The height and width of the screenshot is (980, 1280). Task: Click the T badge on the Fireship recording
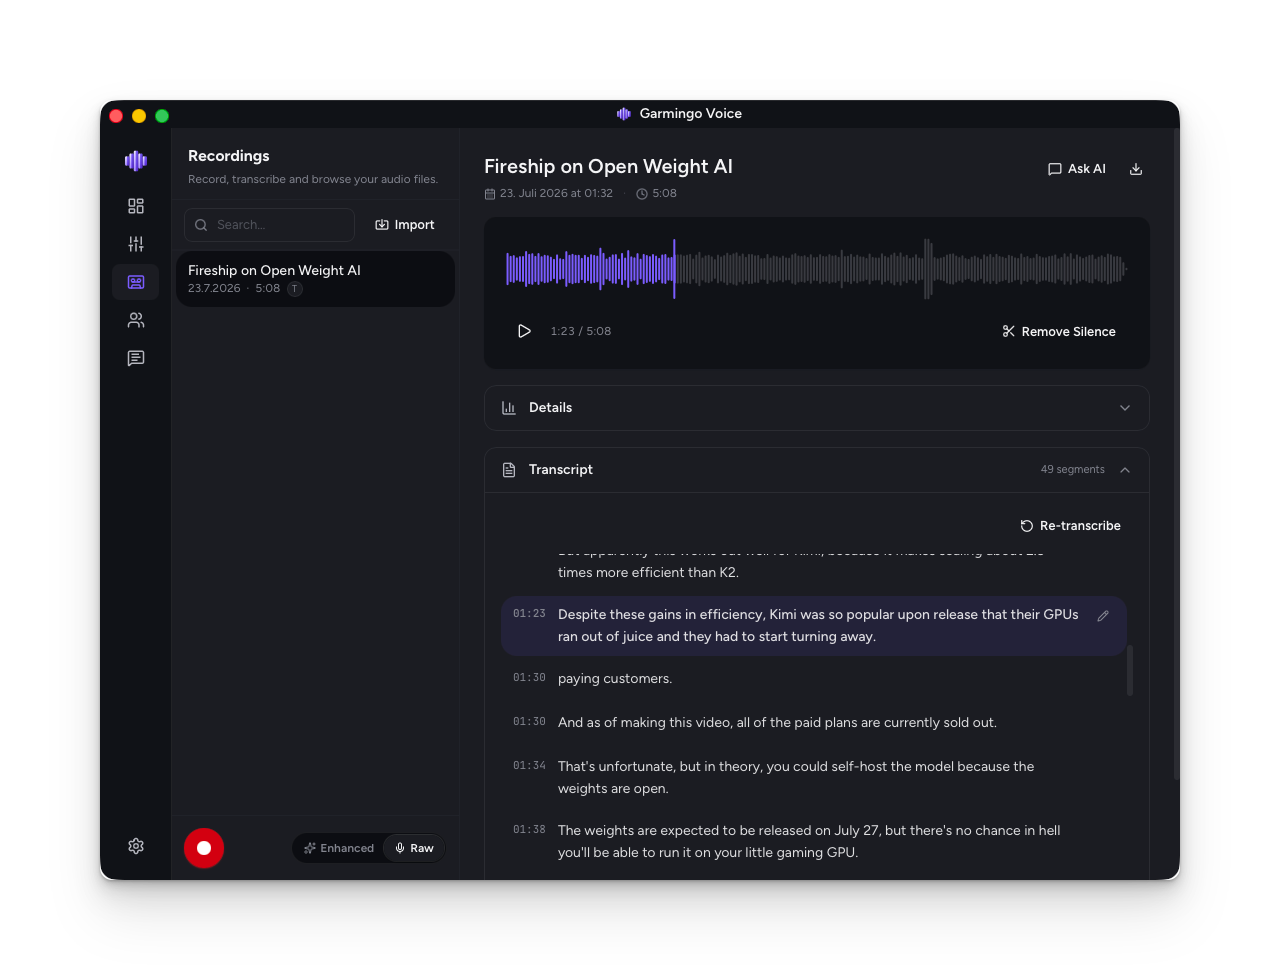(295, 289)
